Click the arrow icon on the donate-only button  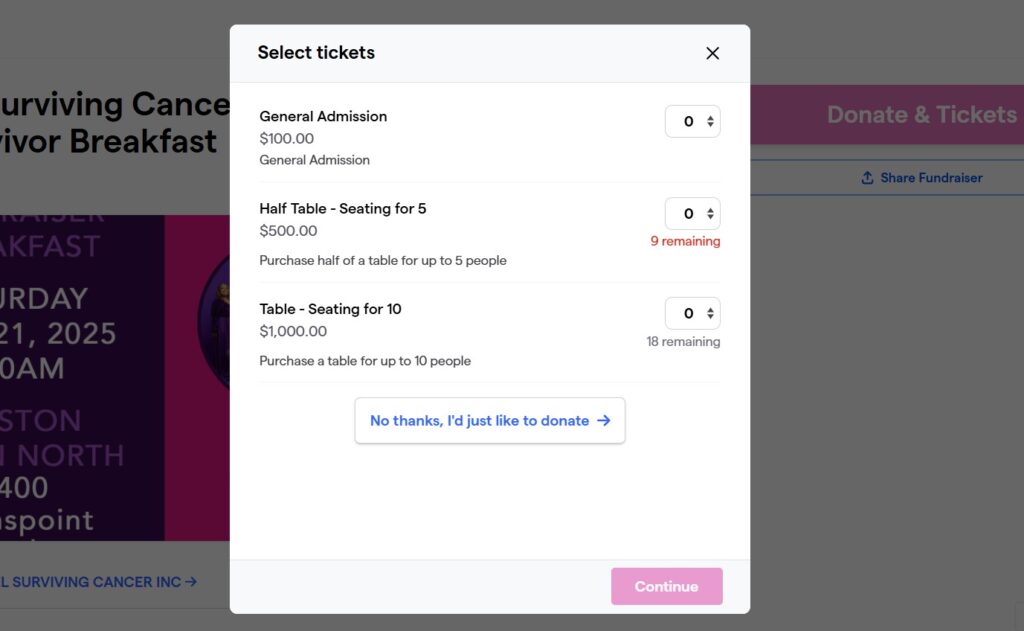[604, 421]
